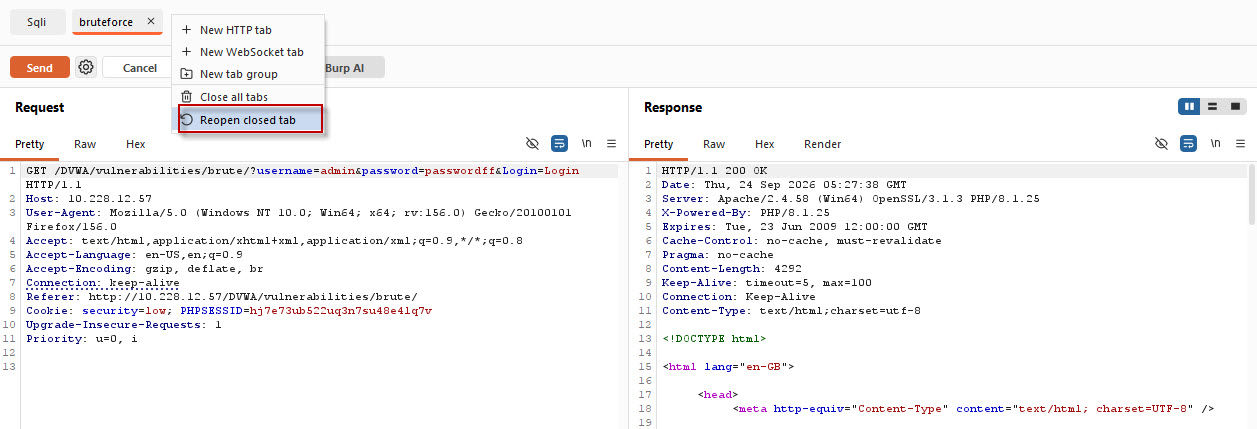Viewport: 1257px width, 429px height.
Task: Click the Cancel button
Action: pyautogui.click(x=139, y=67)
